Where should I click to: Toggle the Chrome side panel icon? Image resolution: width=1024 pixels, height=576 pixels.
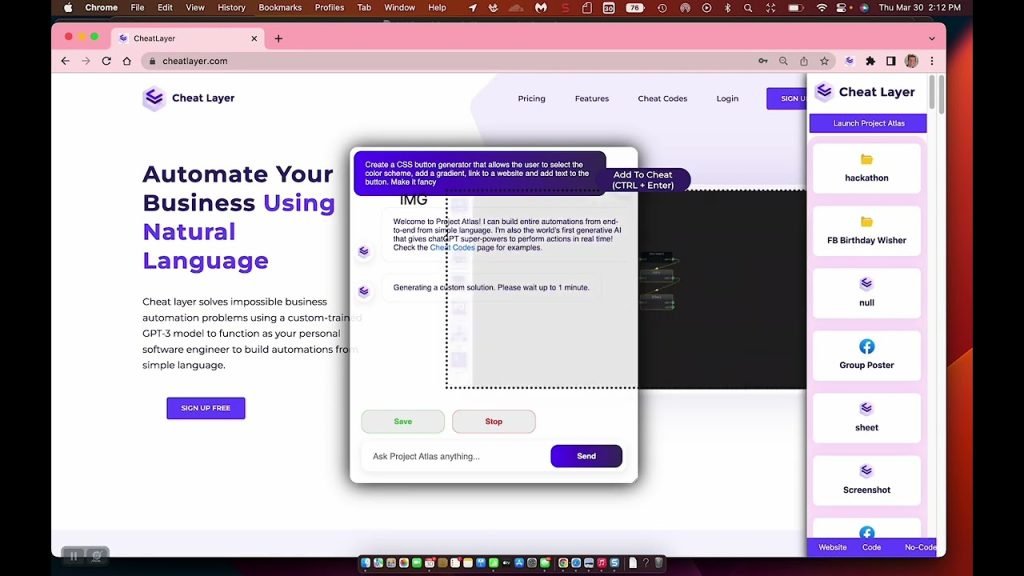click(x=891, y=61)
